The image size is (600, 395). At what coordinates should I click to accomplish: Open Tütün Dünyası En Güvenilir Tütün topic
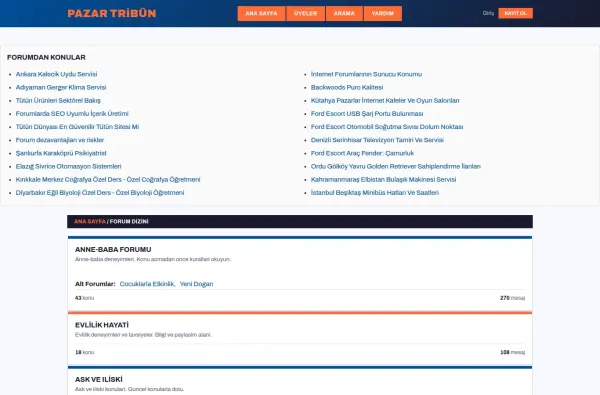(x=77, y=127)
